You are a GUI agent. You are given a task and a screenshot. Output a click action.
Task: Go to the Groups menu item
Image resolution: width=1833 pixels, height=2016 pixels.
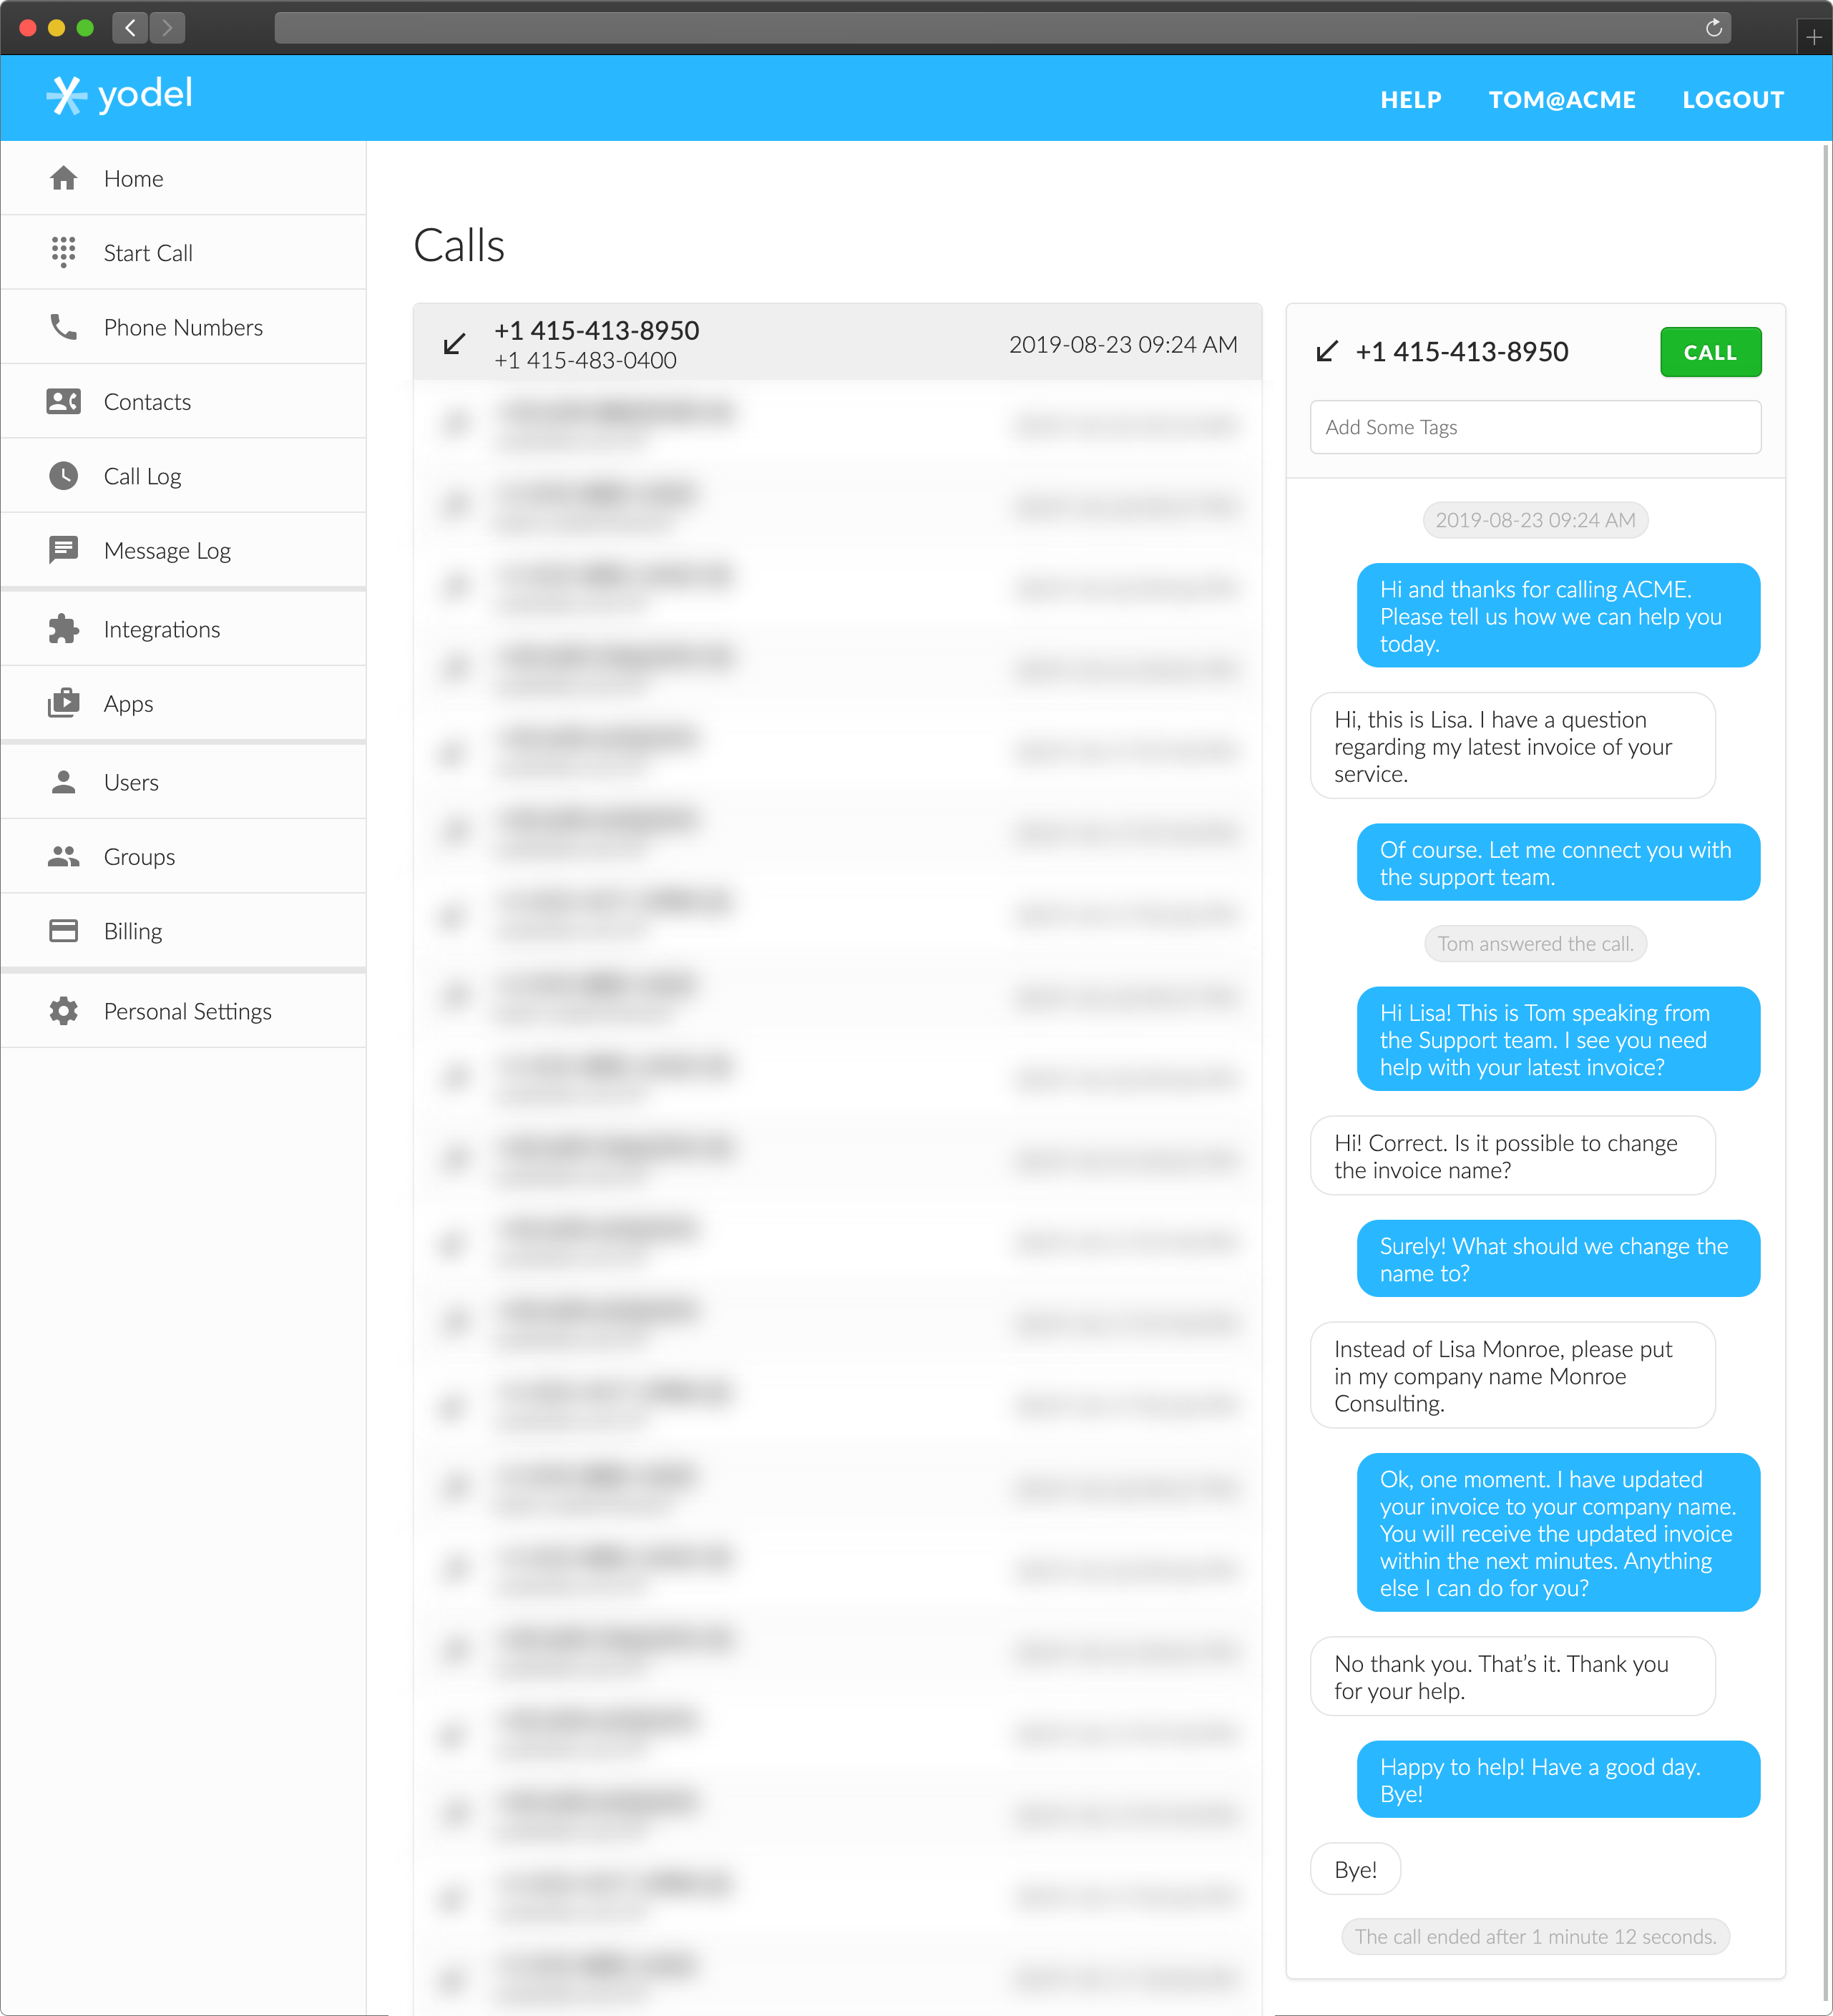[x=183, y=856]
